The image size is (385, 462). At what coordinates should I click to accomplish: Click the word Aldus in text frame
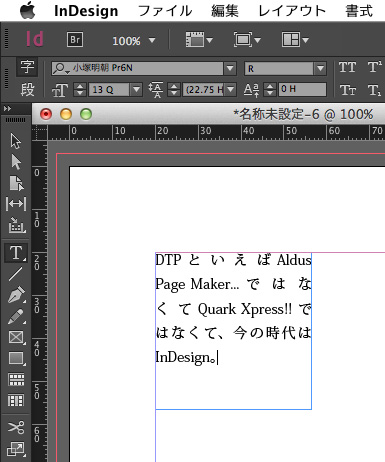(x=294, y=260)
